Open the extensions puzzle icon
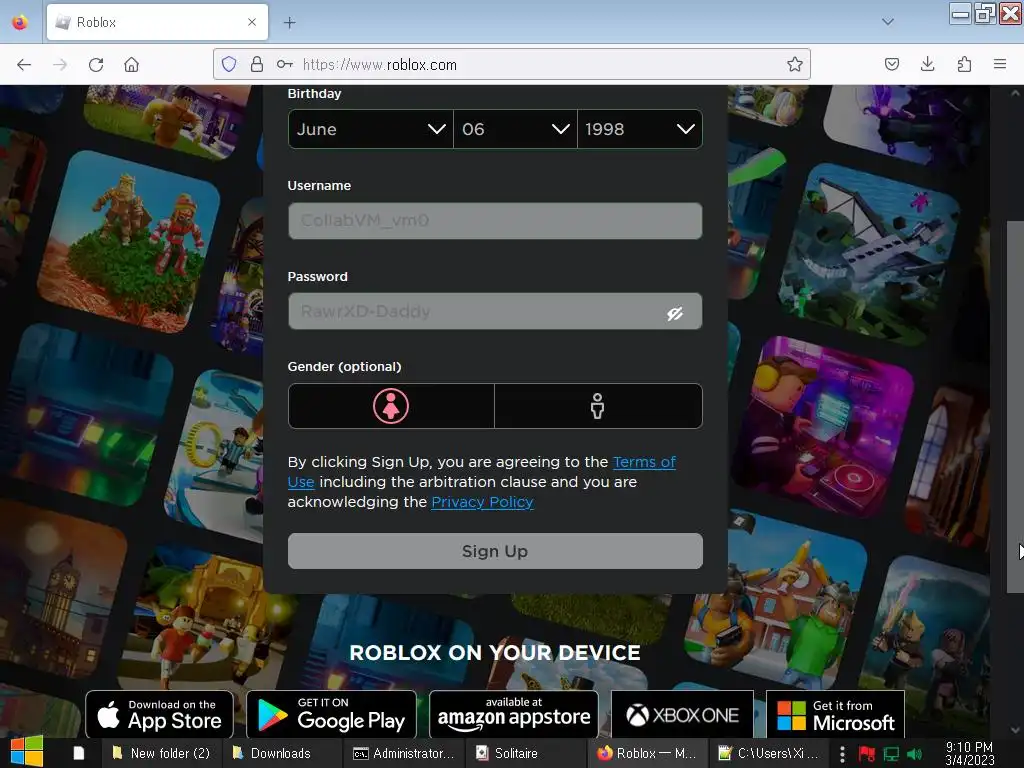Screen dimensions: 1024x768 coord(964,64)
